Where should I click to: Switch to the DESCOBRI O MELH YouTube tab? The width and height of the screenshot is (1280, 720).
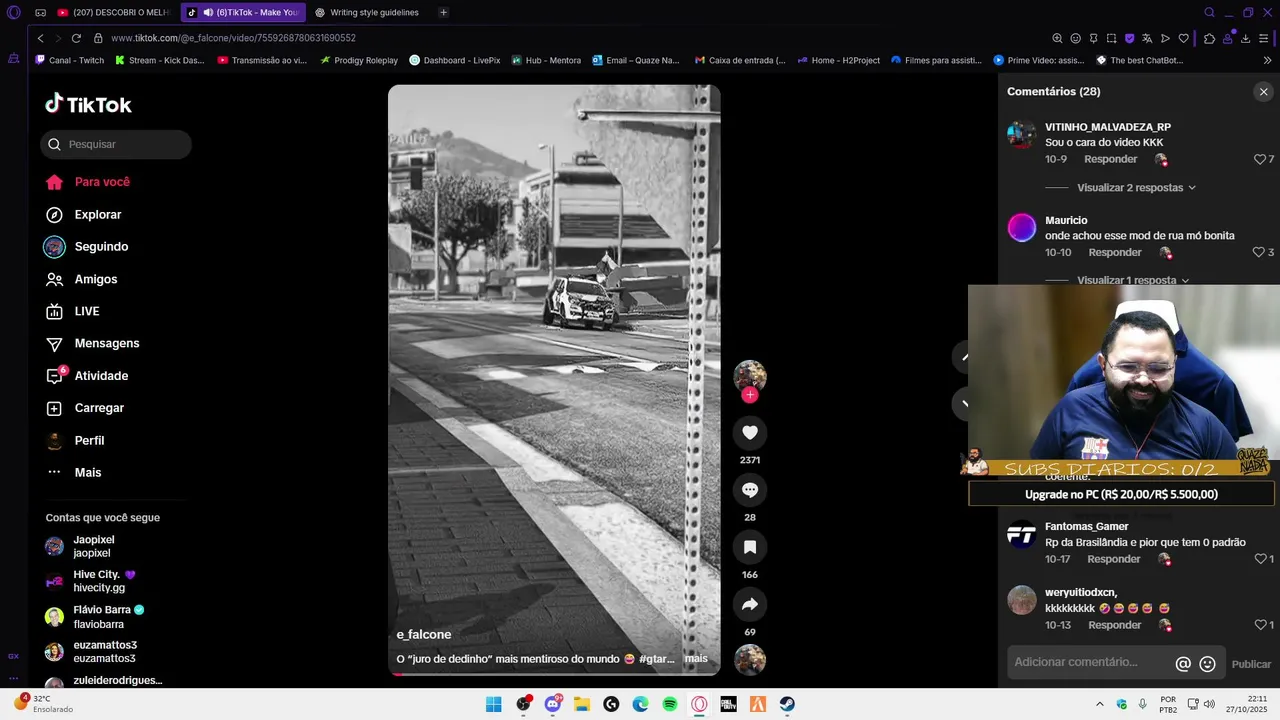114,12
